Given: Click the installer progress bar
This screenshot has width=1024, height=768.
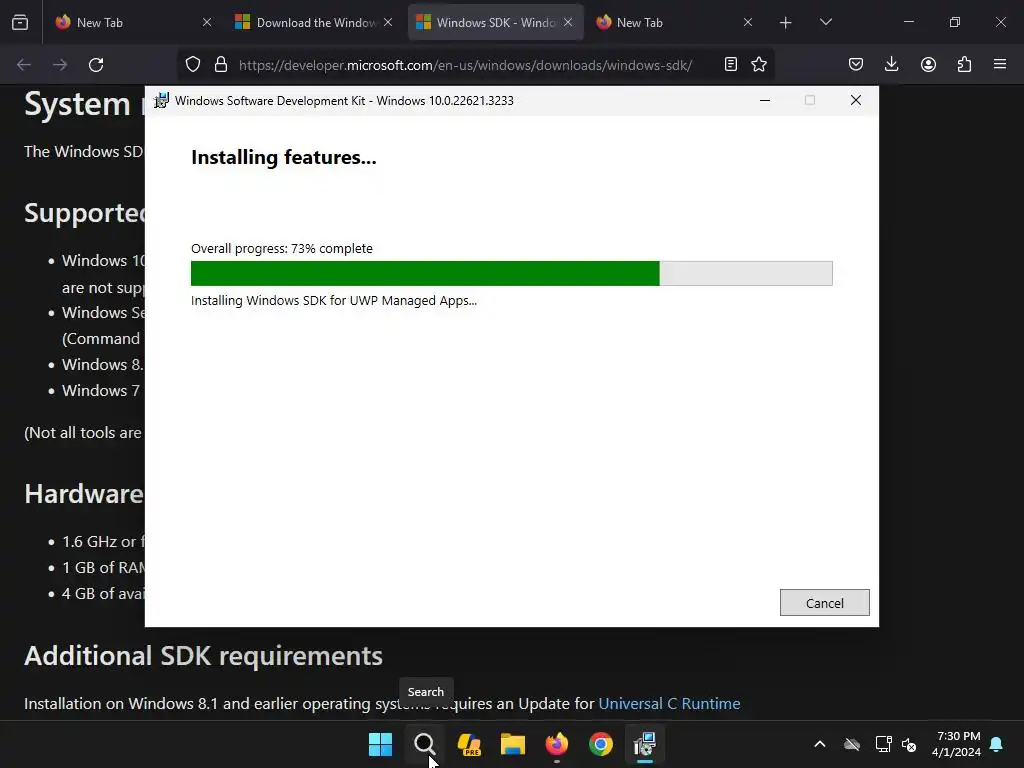Looking at the screenshot, I should point(511,274).
